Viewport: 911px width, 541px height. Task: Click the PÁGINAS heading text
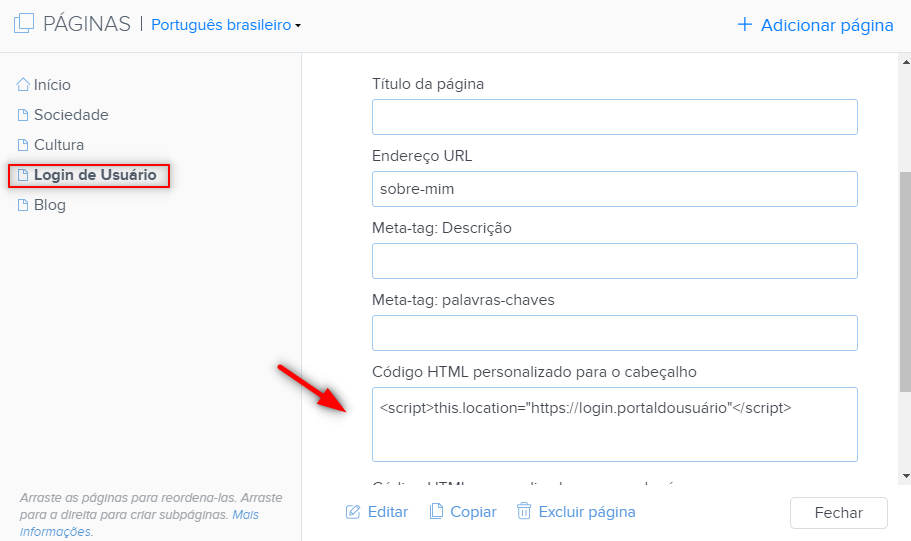[x=87, y=24]
